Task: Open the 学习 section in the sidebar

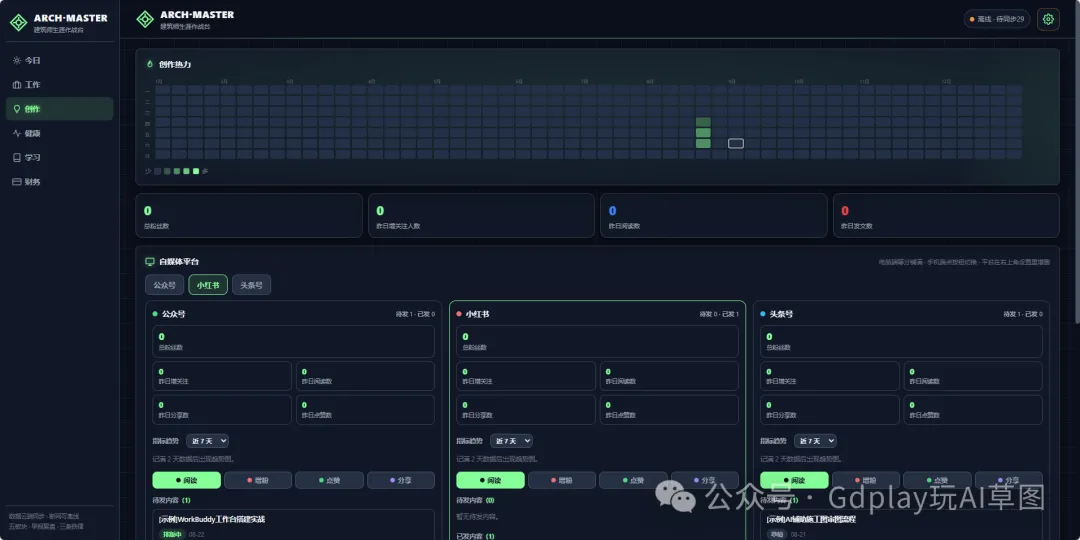Action: click(x=59, y=157)
